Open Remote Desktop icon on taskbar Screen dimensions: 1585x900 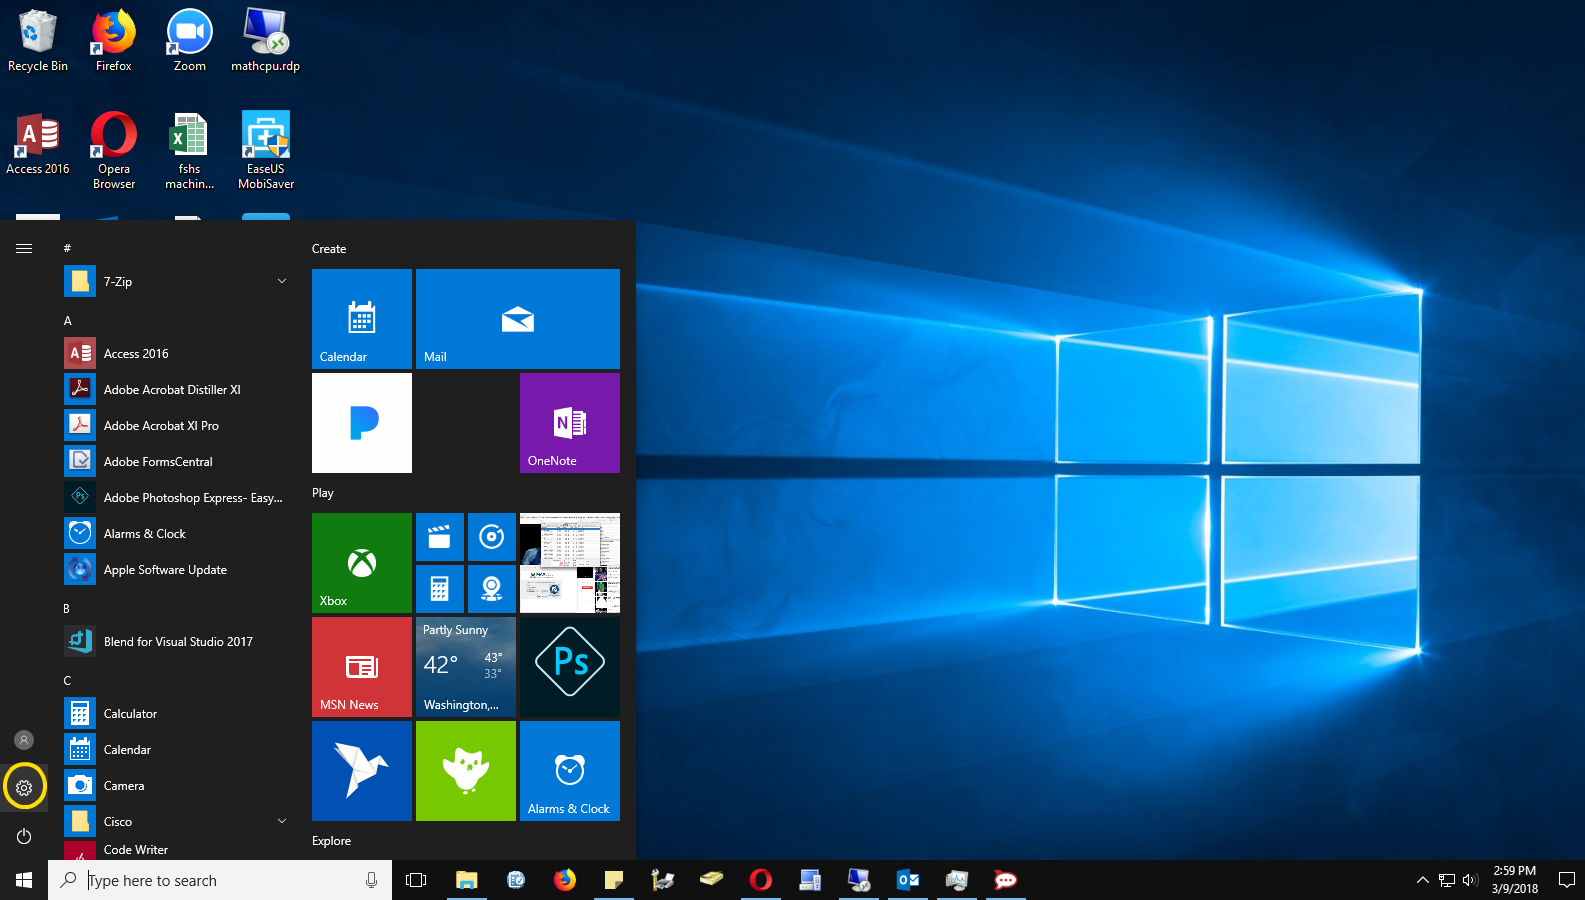pos(859,880)
